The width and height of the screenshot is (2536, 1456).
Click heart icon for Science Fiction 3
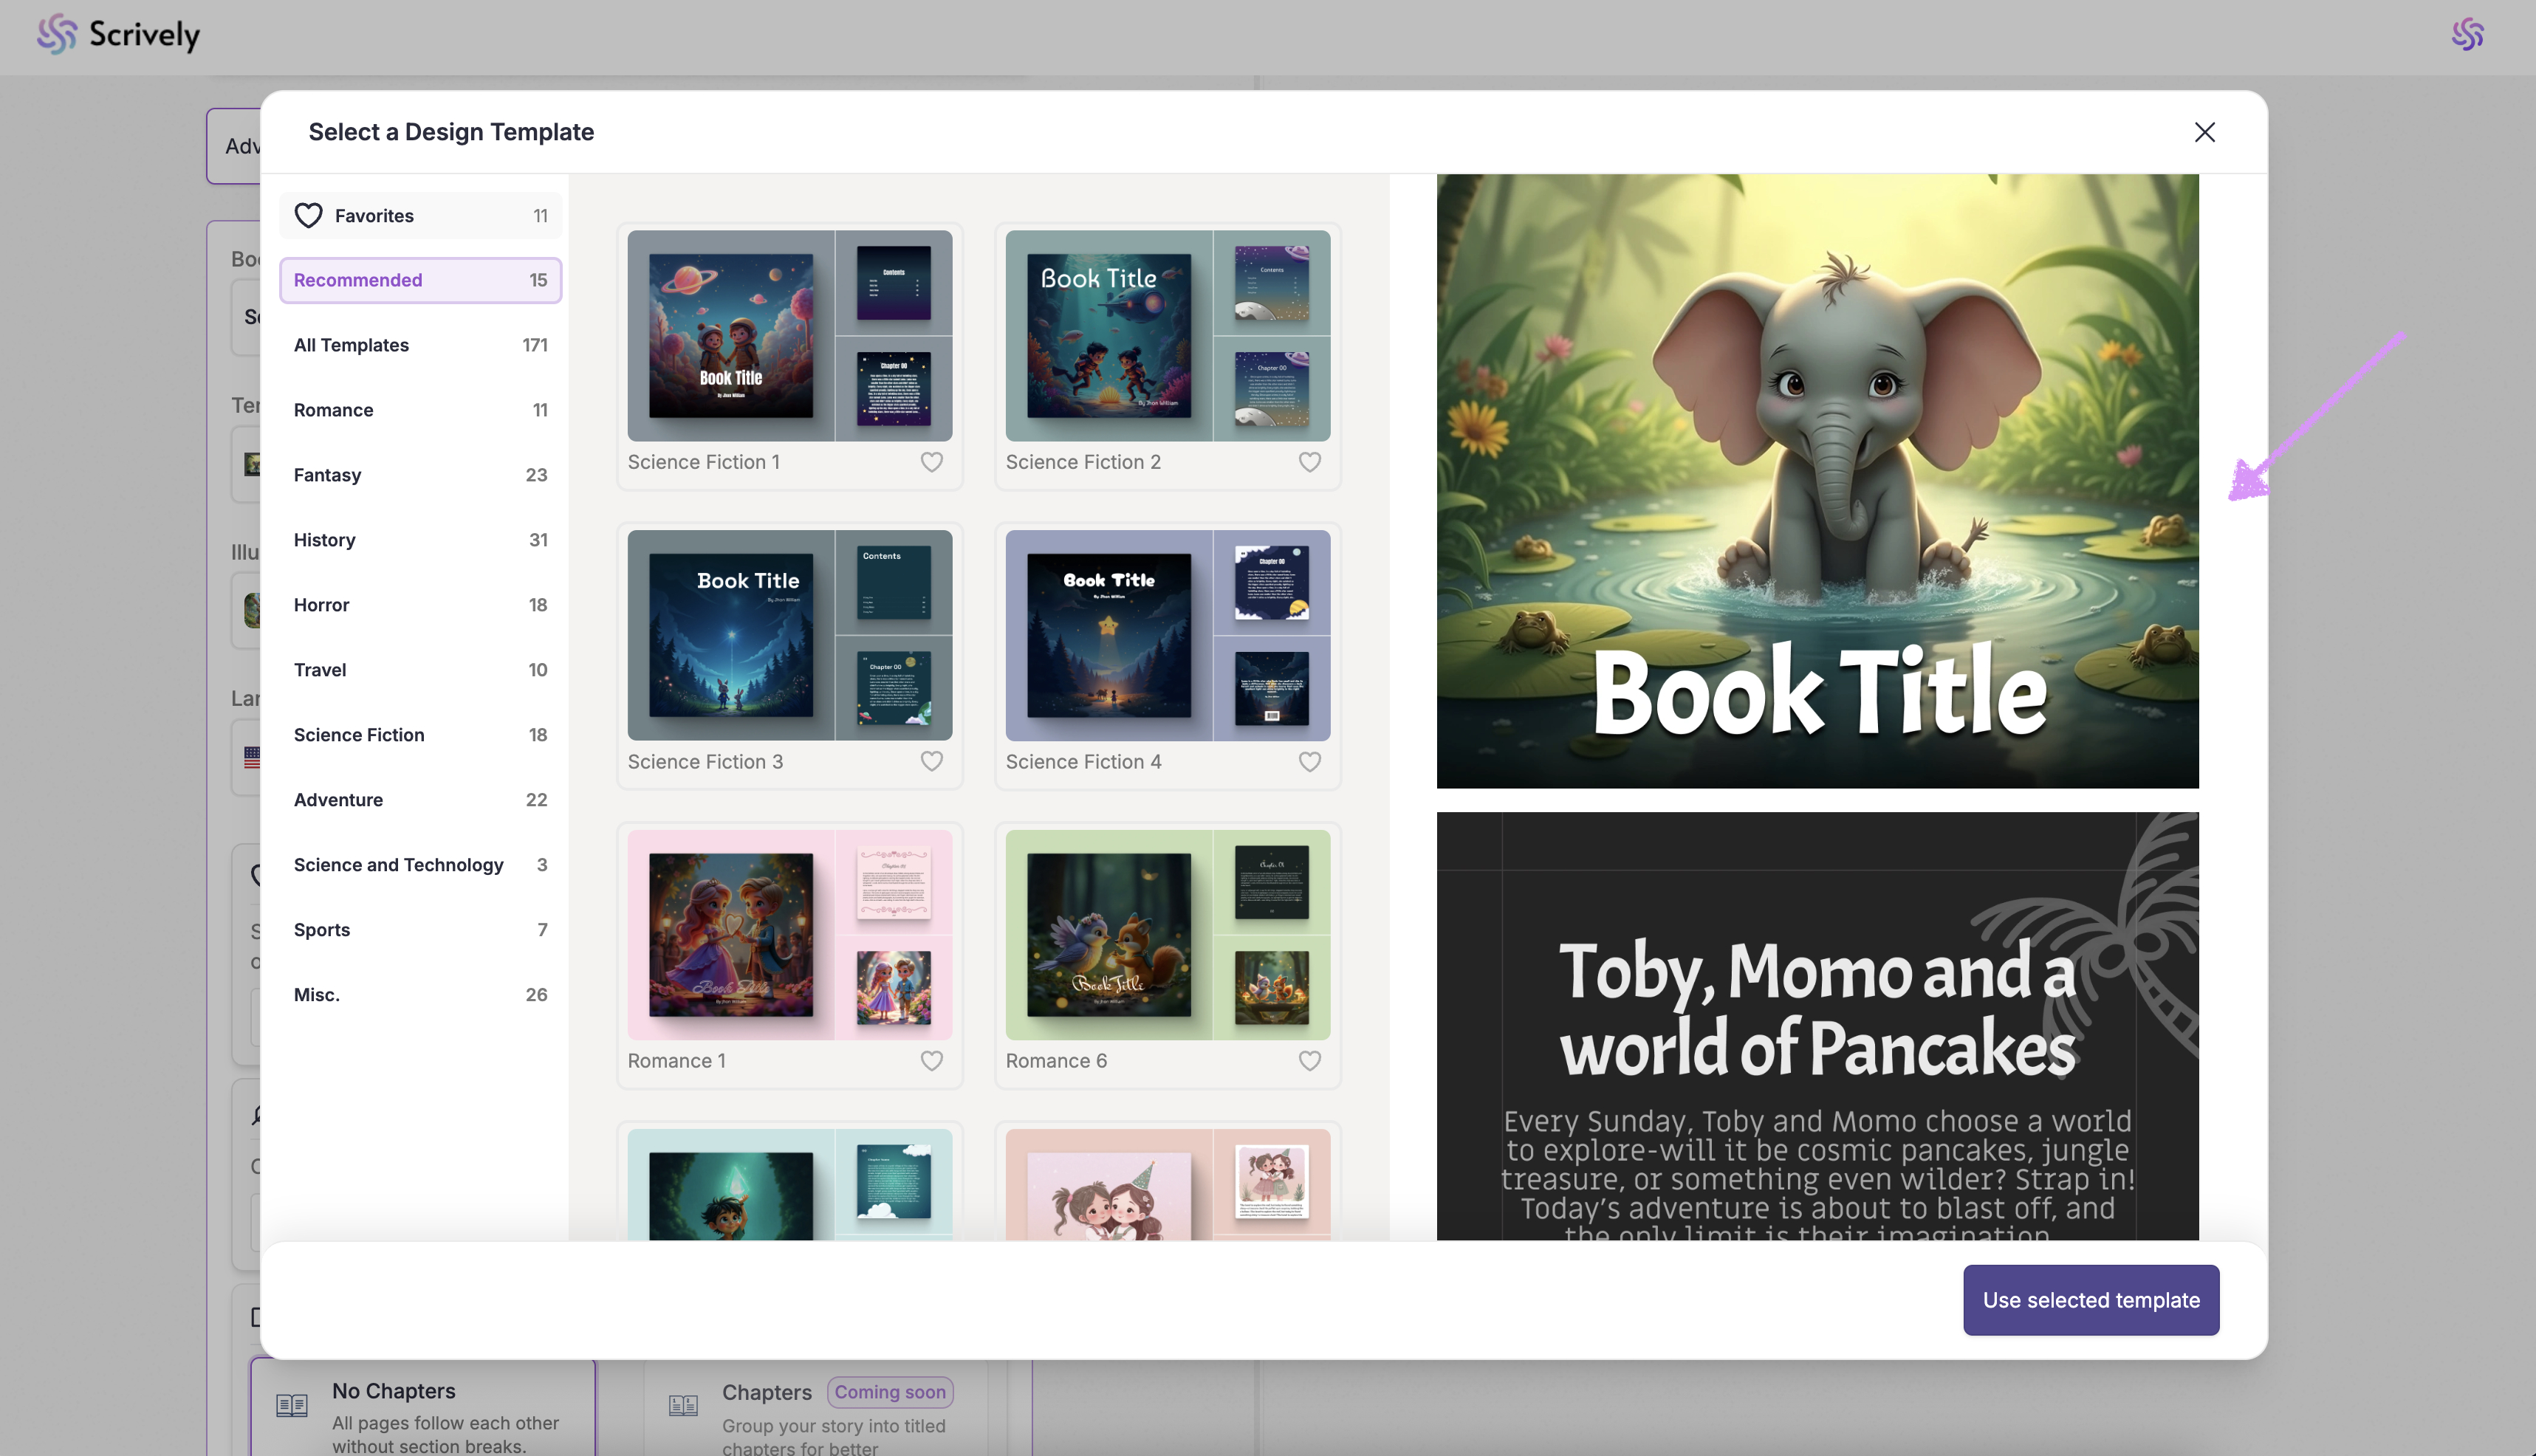coord(931,761)
